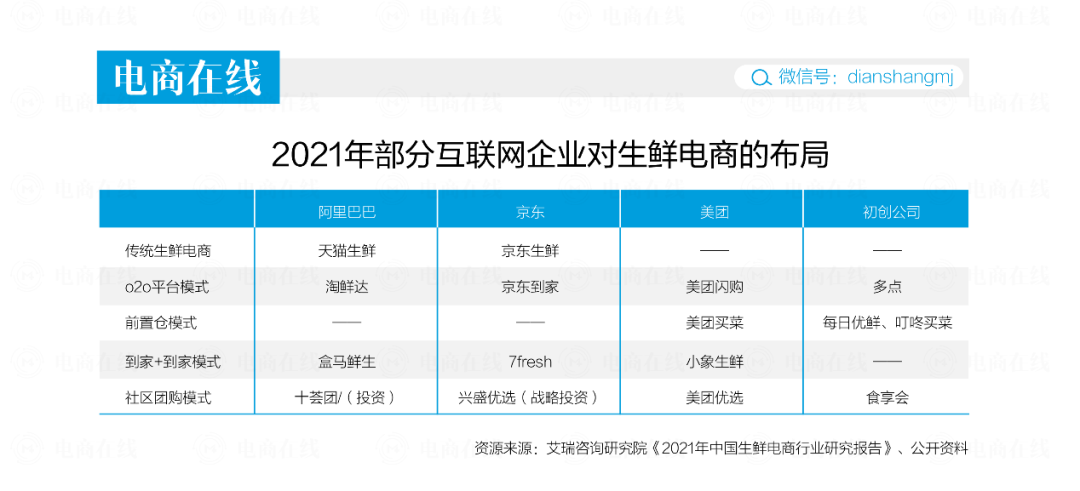Click the 淘鲜达 cell

click(346, 287)
